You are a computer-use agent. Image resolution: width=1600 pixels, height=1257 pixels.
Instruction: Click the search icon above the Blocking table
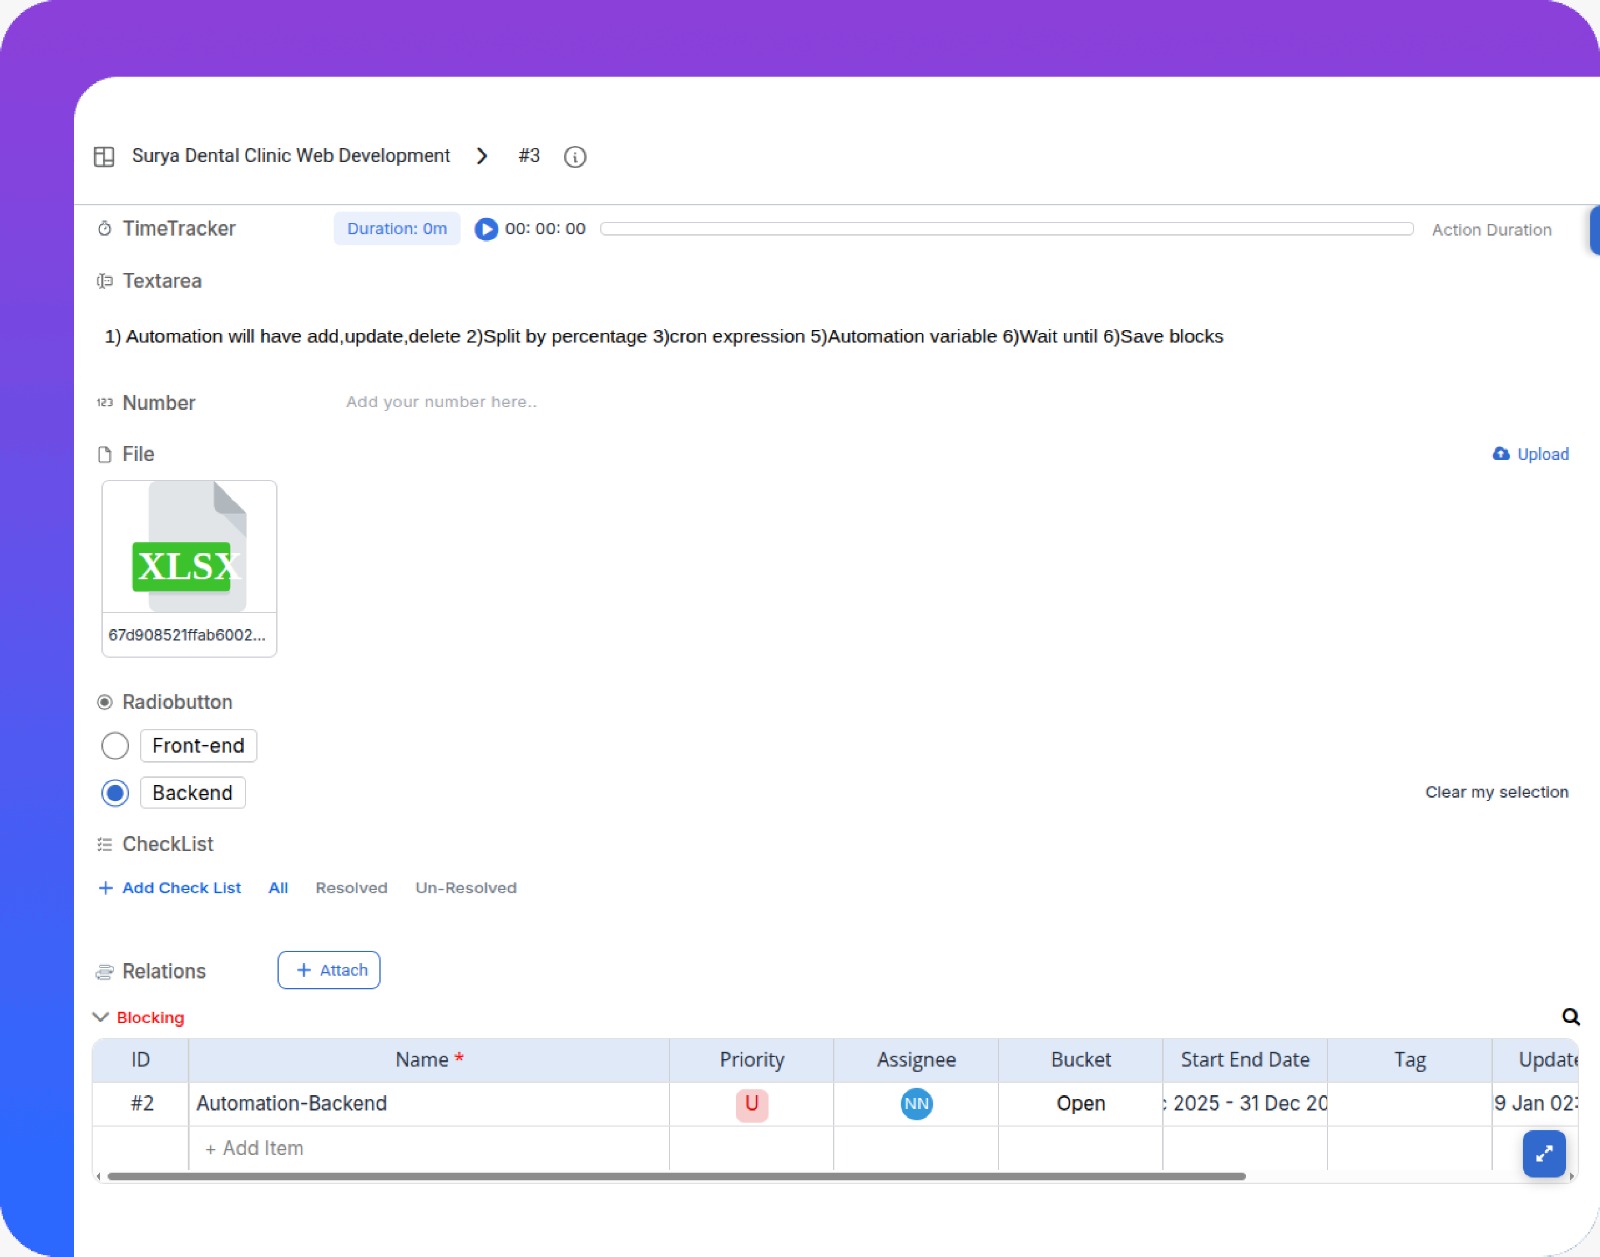(x=1571, y=1017)
